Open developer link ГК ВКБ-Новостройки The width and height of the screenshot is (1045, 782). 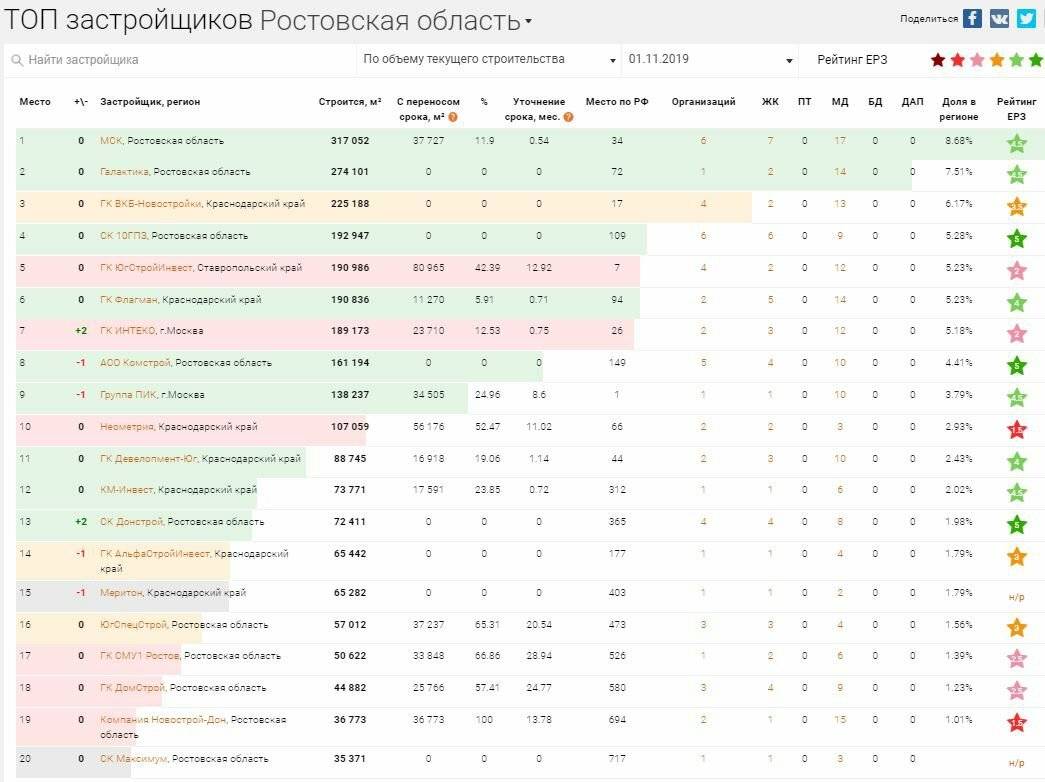(151, 203)
